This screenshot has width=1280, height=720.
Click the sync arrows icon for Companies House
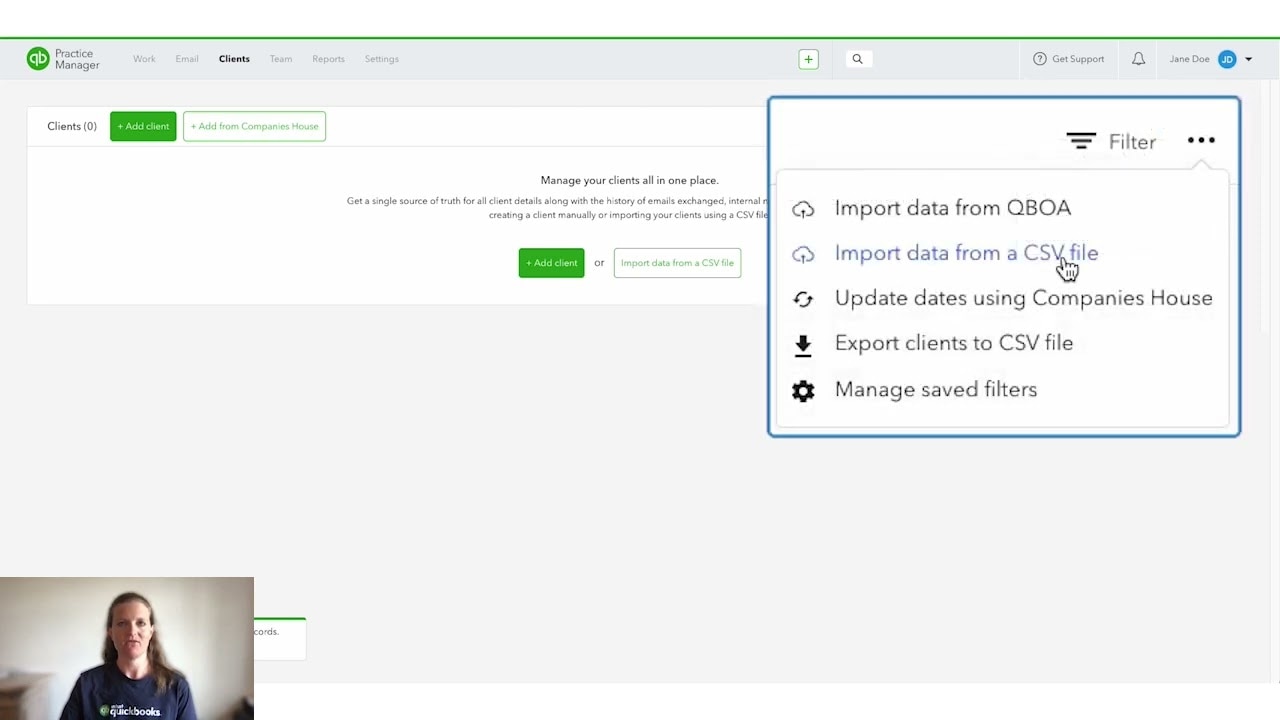pos(803,299)
